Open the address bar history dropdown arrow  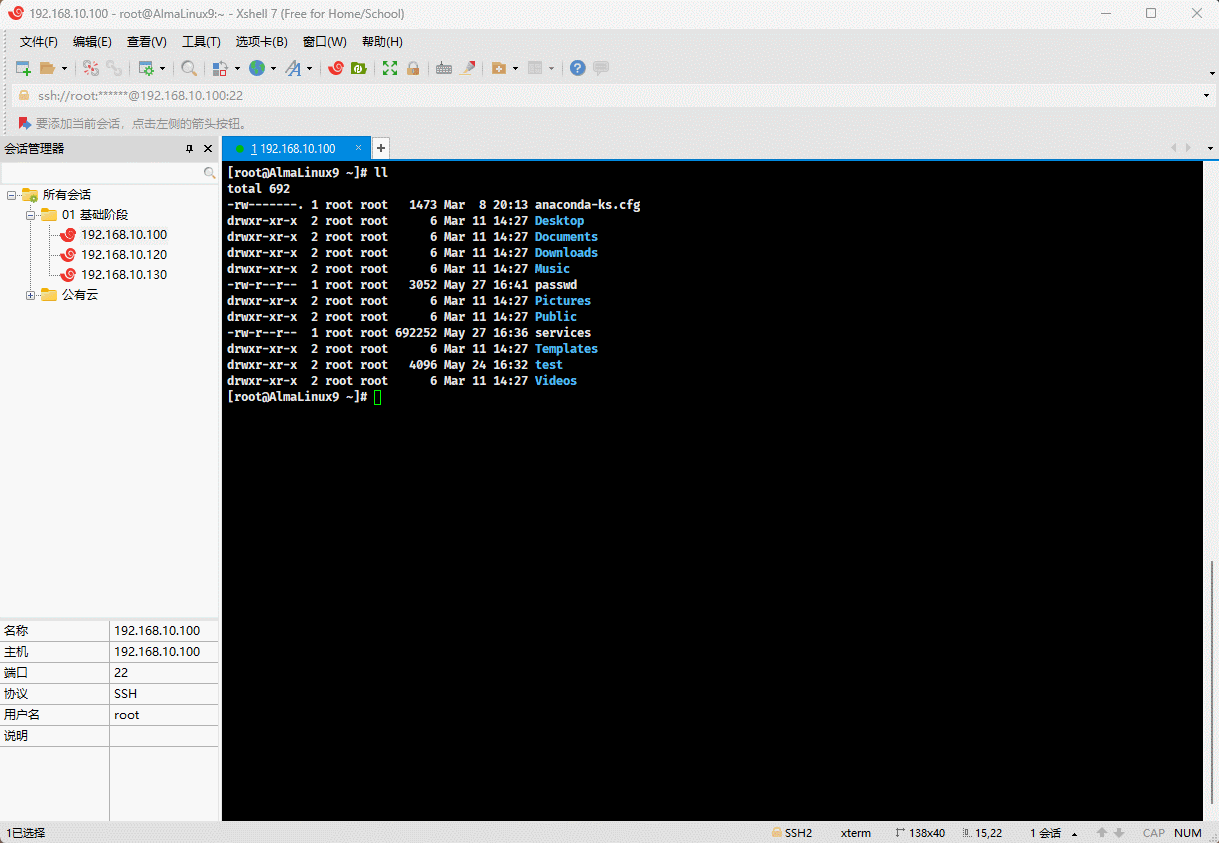click(x=1207, y=96)
